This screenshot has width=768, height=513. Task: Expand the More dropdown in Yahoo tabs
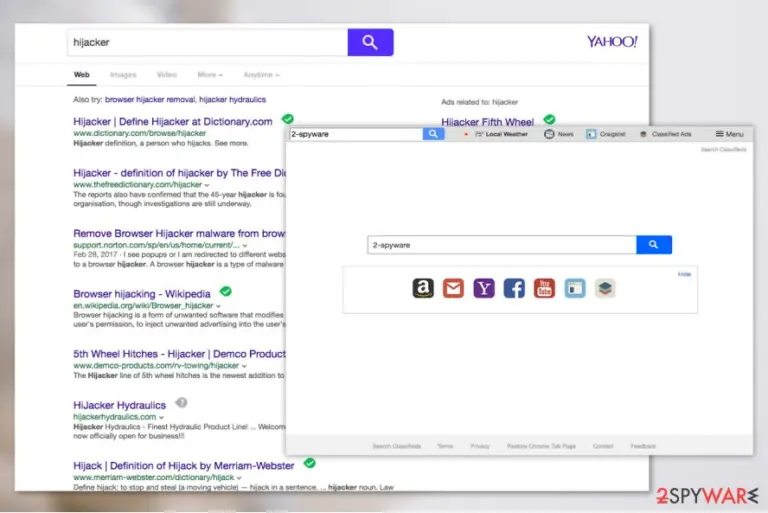210,74
